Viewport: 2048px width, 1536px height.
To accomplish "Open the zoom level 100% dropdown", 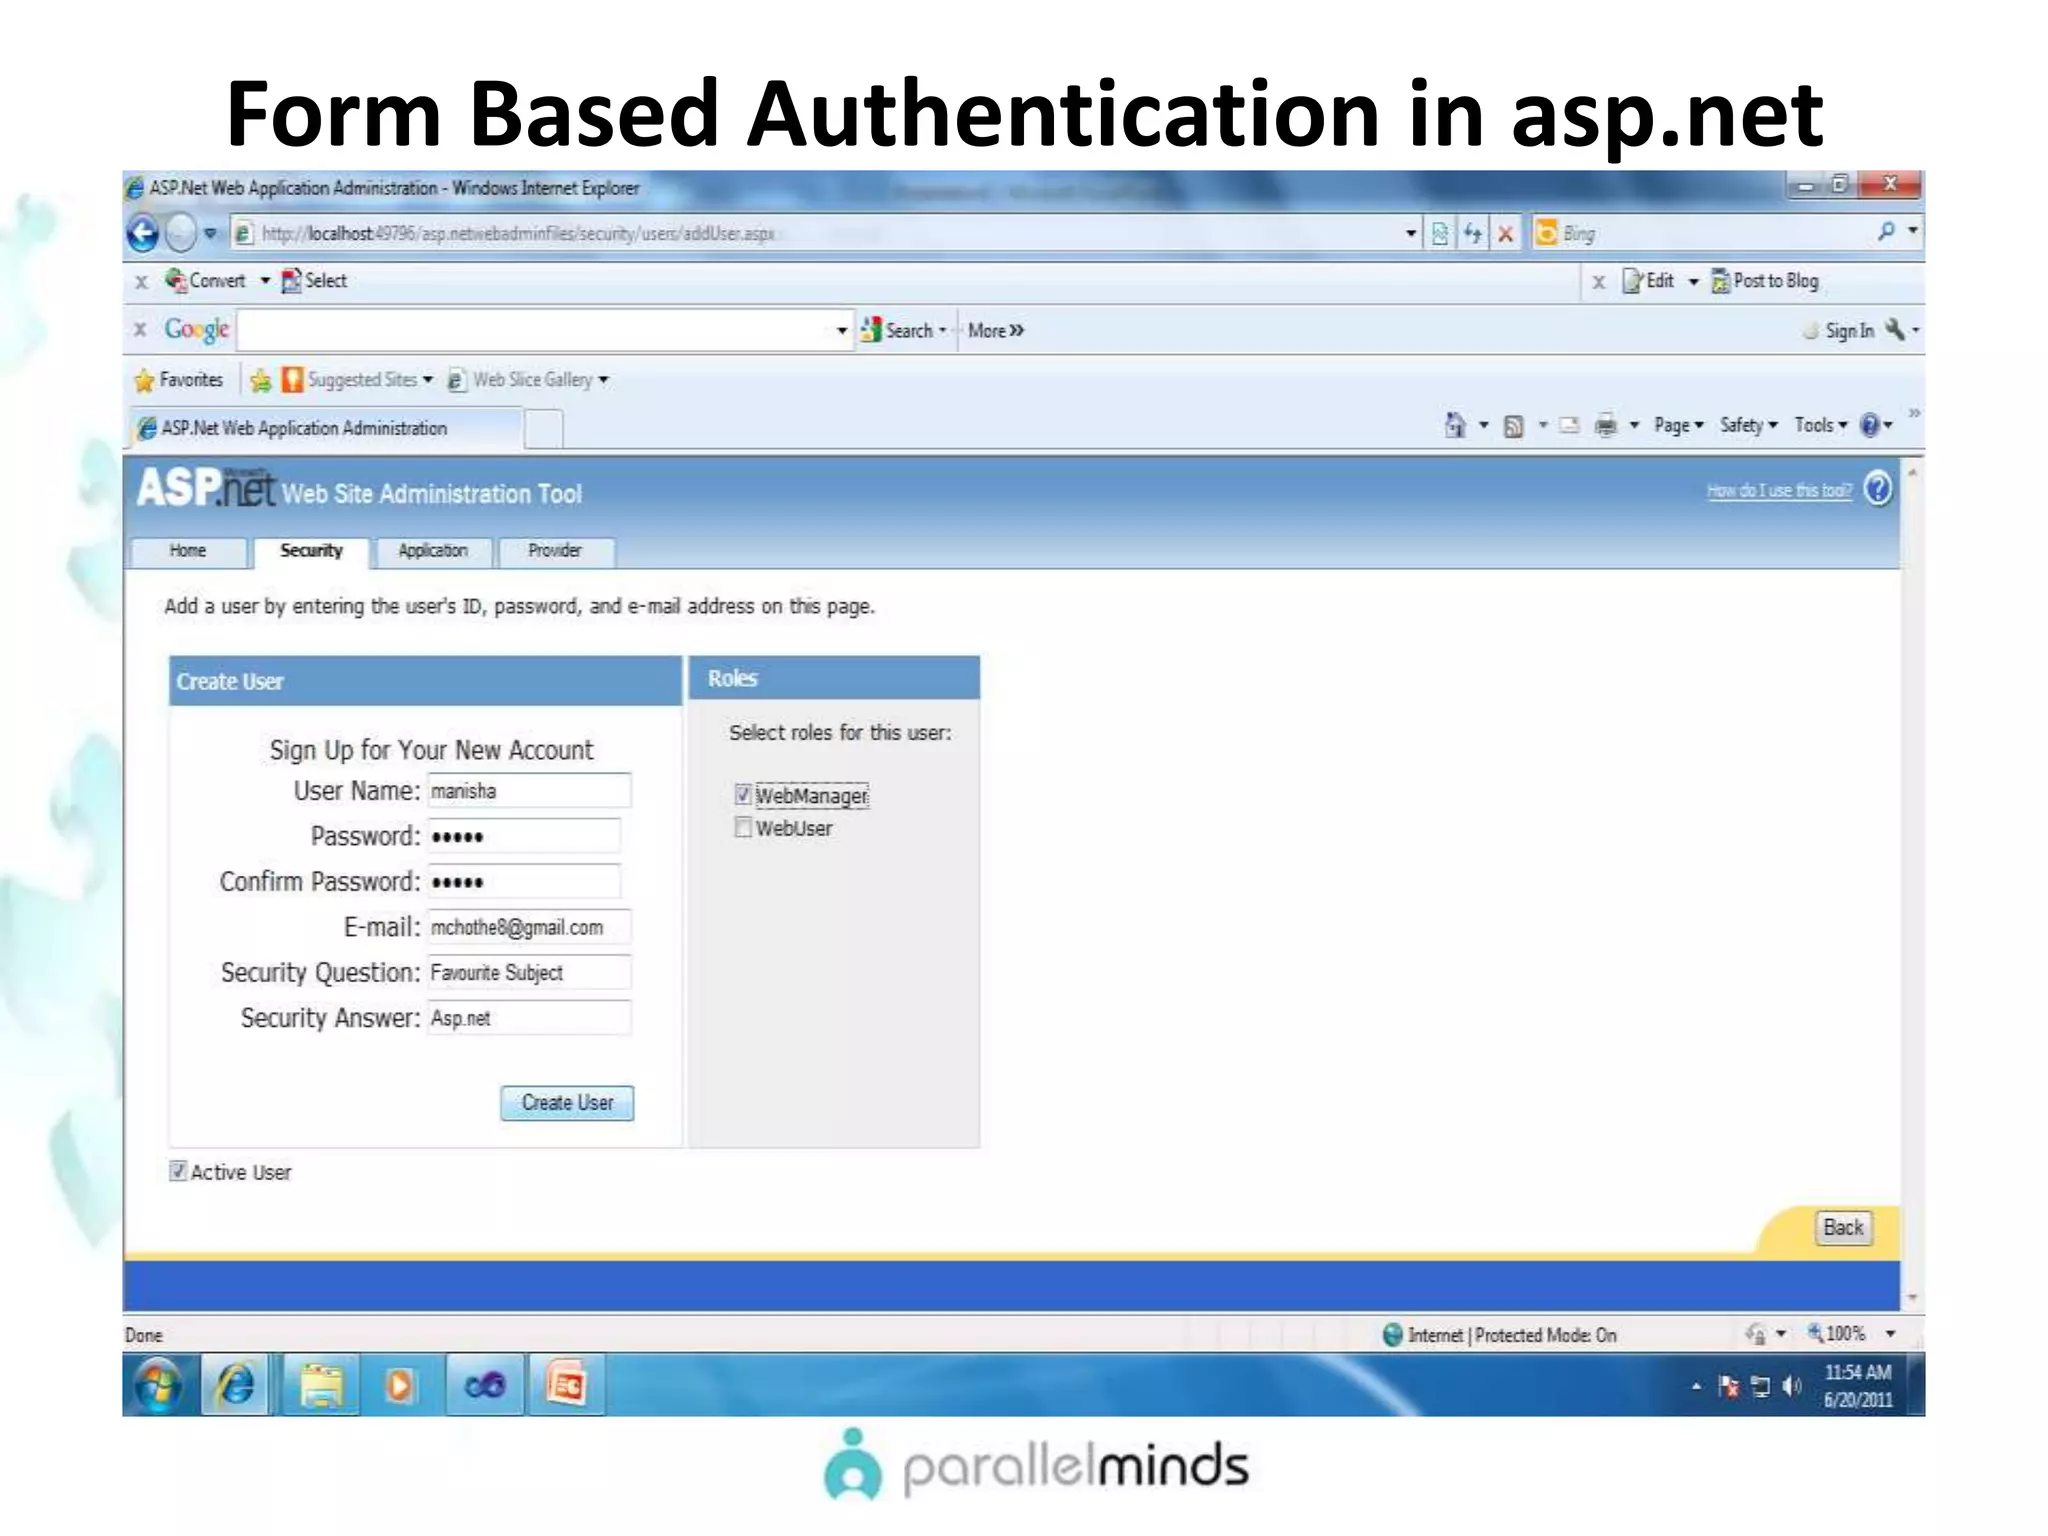I will pyautogui.click(x=1890, y=1334).
